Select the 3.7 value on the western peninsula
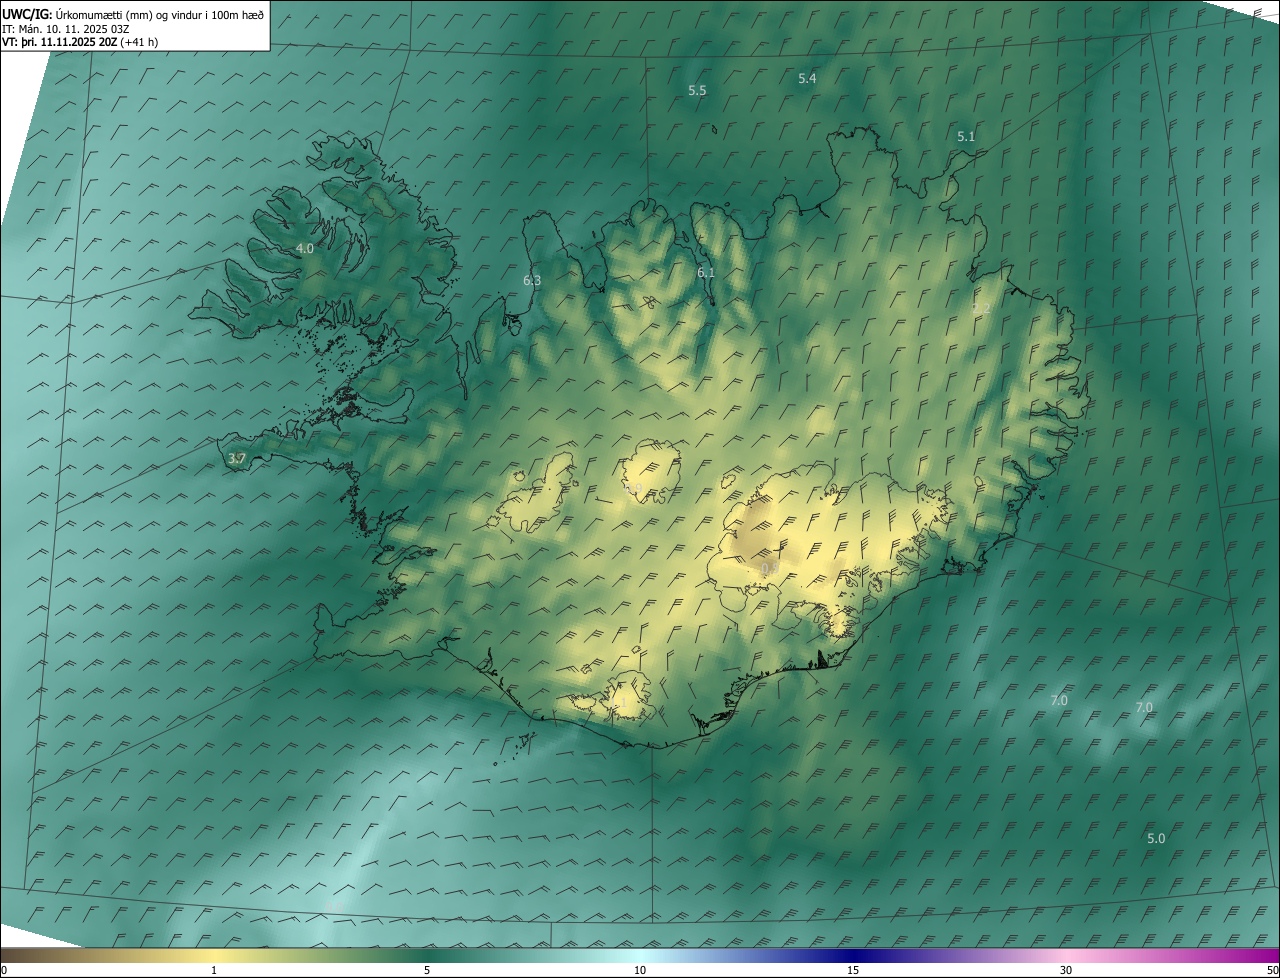1280x978 pixels. pos(237,459)
